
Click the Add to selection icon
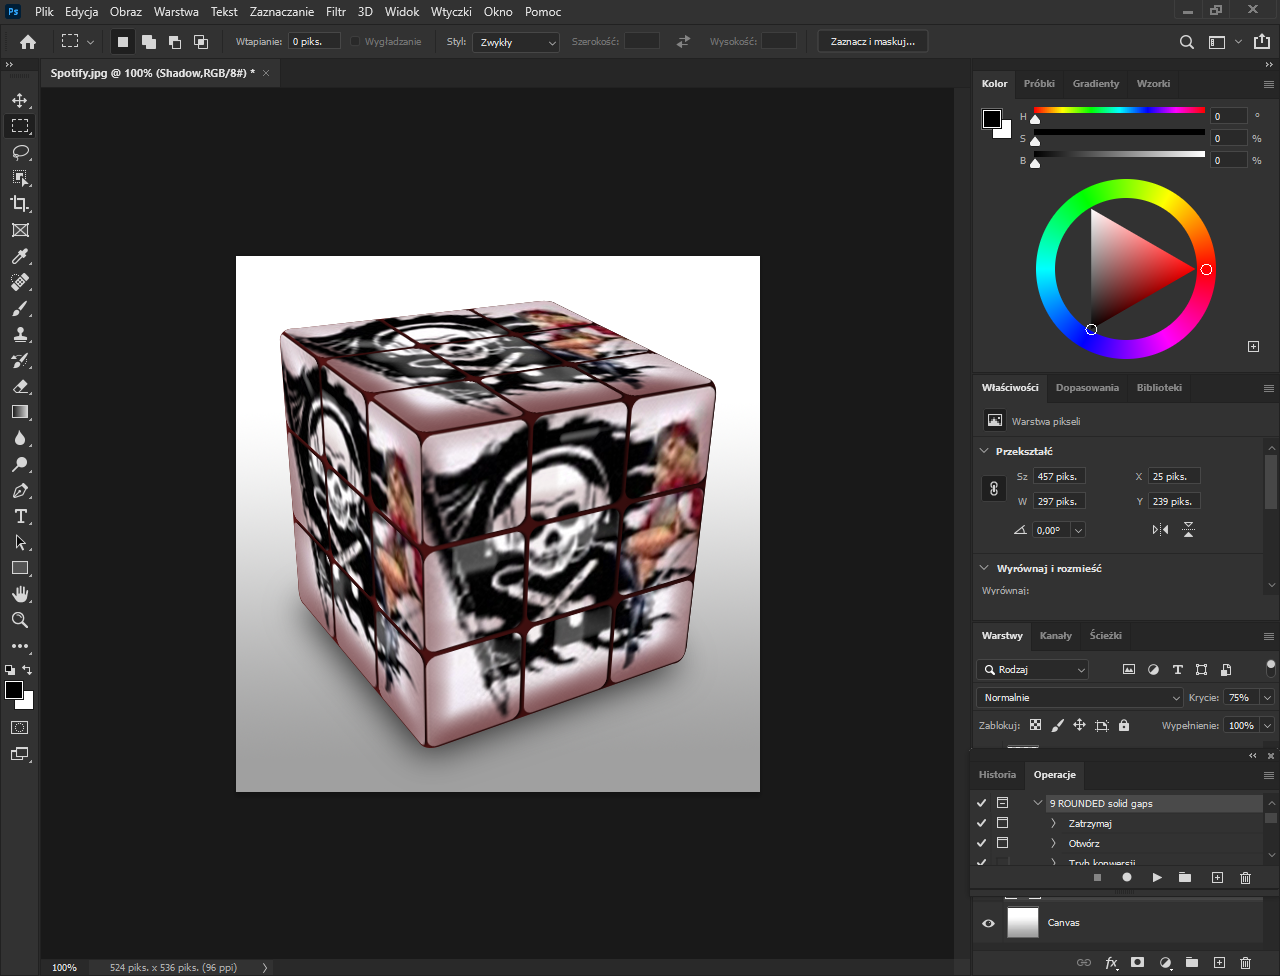point(149,42)
